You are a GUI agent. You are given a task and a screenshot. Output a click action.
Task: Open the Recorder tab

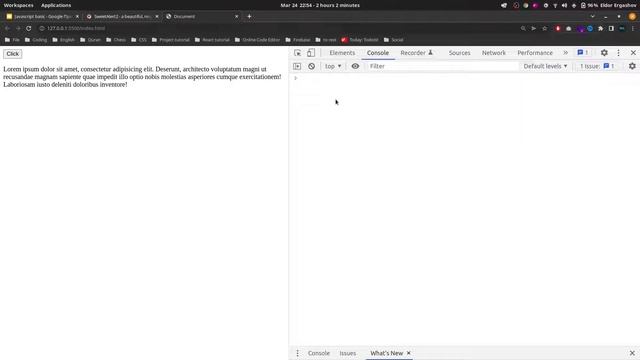point(416,53)
